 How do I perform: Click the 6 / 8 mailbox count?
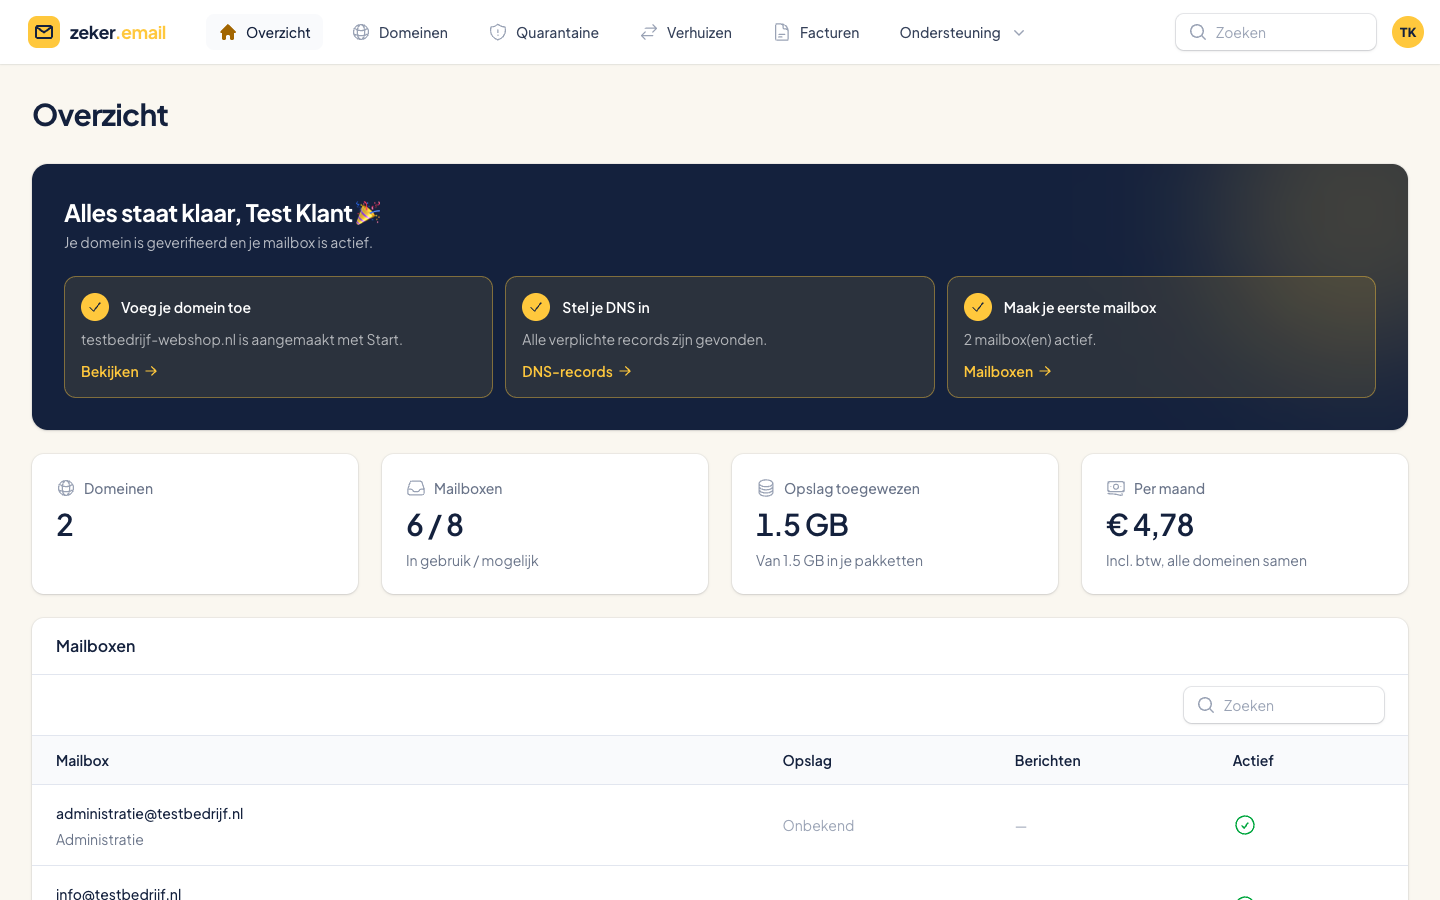pos(435,525)
